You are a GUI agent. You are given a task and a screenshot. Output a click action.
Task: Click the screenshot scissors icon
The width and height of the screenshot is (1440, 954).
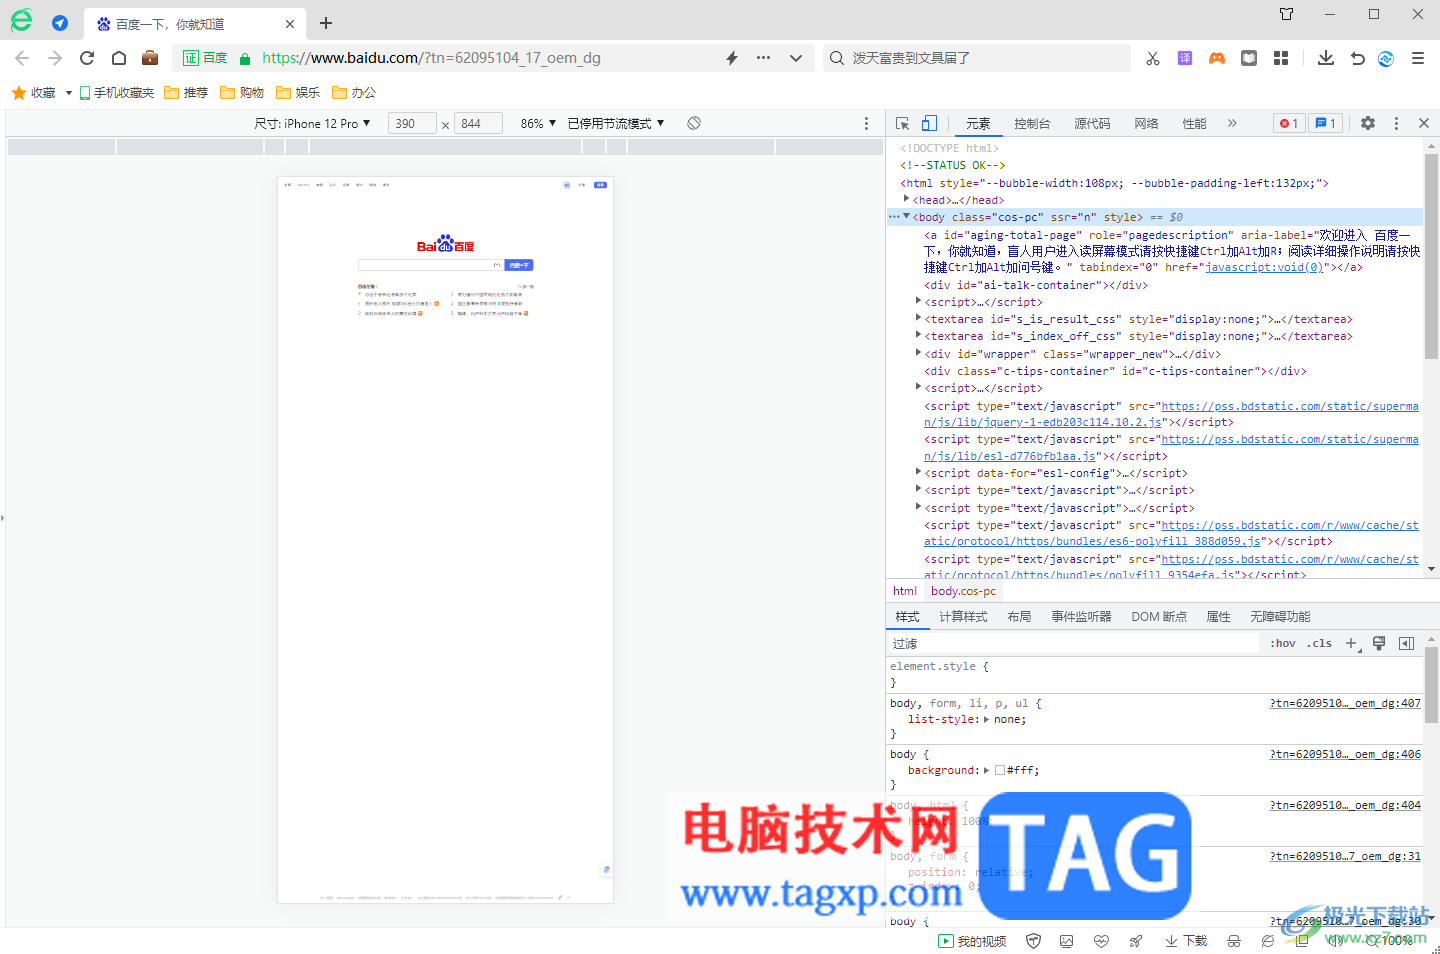point(1153,58)
